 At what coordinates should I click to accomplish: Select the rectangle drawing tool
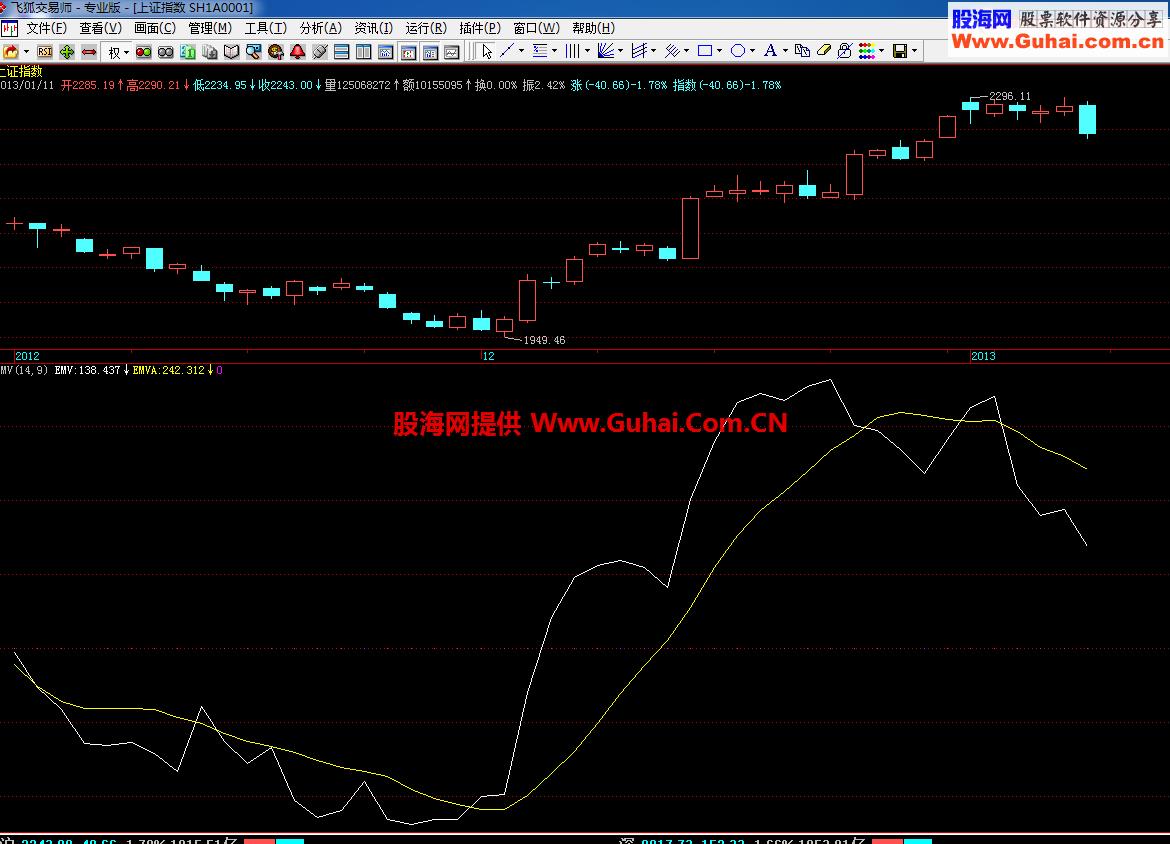[705, 51]
